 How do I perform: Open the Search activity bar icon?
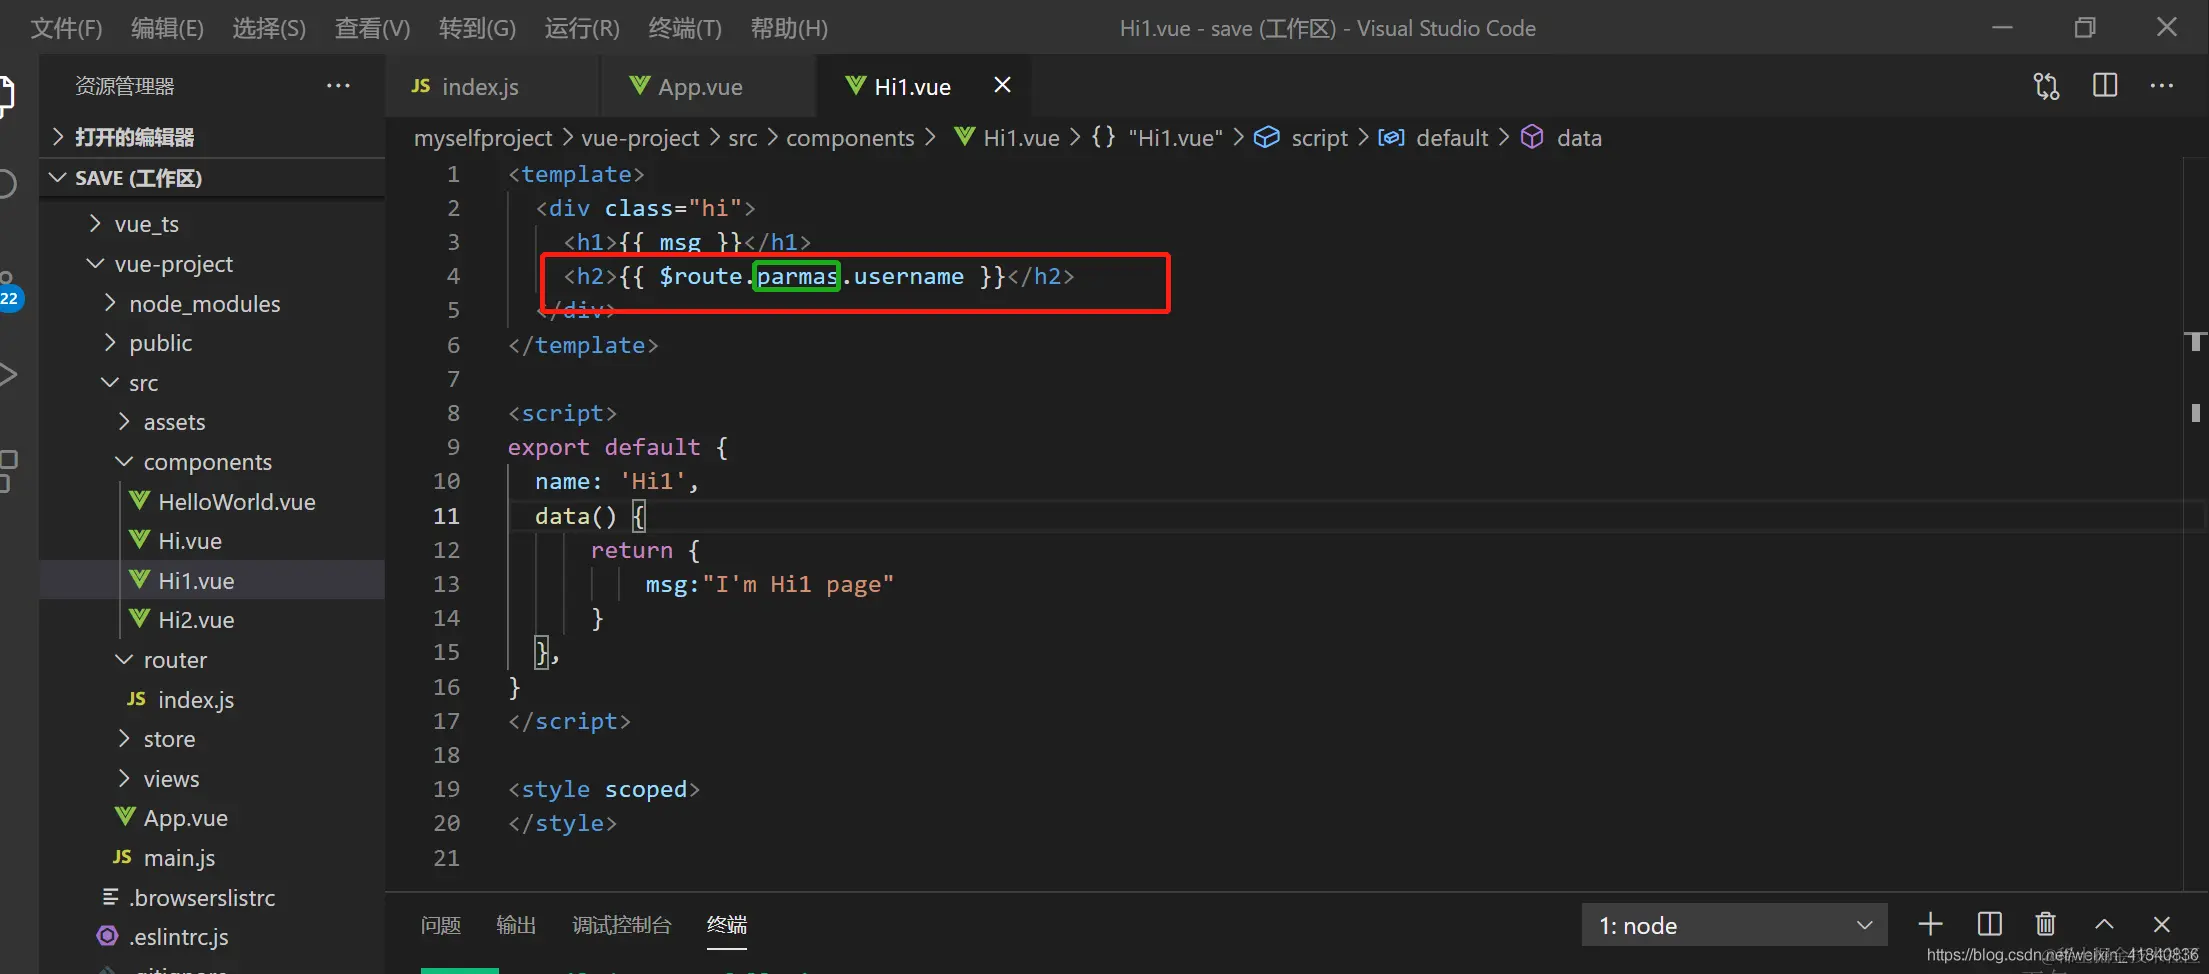pyautogui.click(x=8, y=184)
